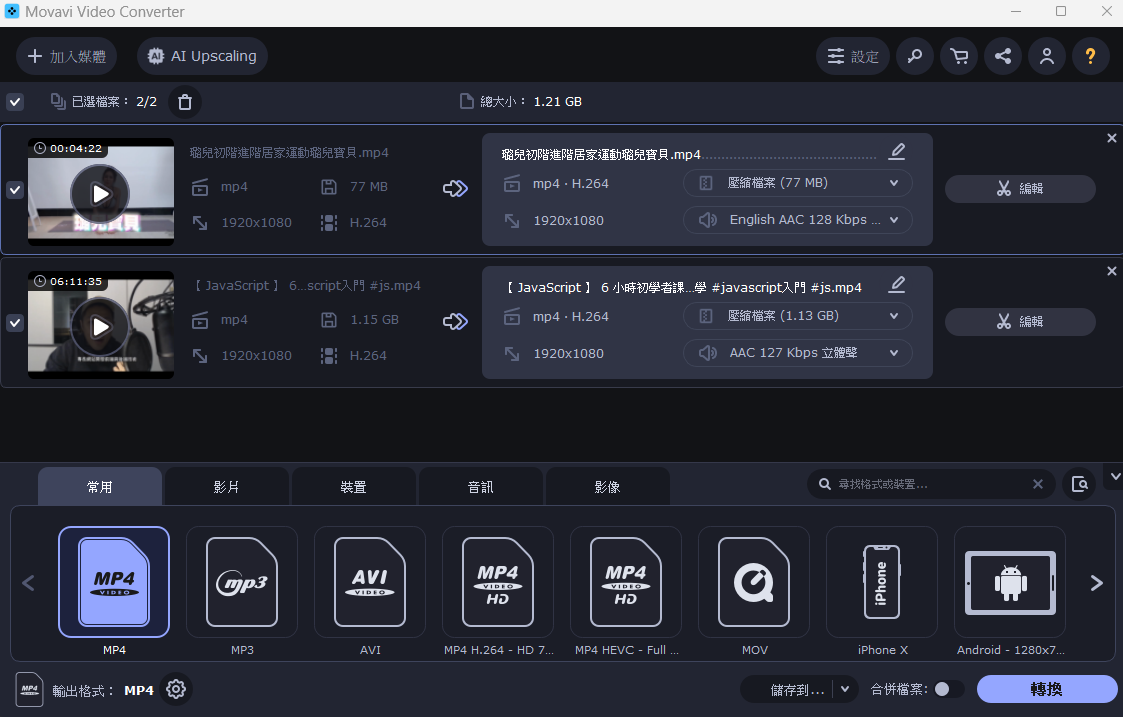
Task: Switch to the 音訊 tab
Action: (x=481, y=487)
